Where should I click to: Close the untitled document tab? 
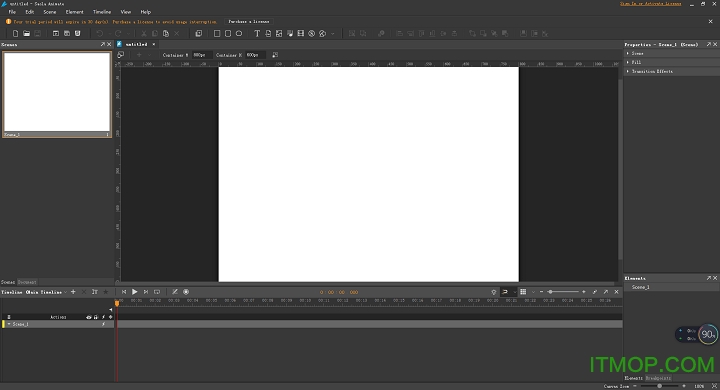[x=154, y=45]
